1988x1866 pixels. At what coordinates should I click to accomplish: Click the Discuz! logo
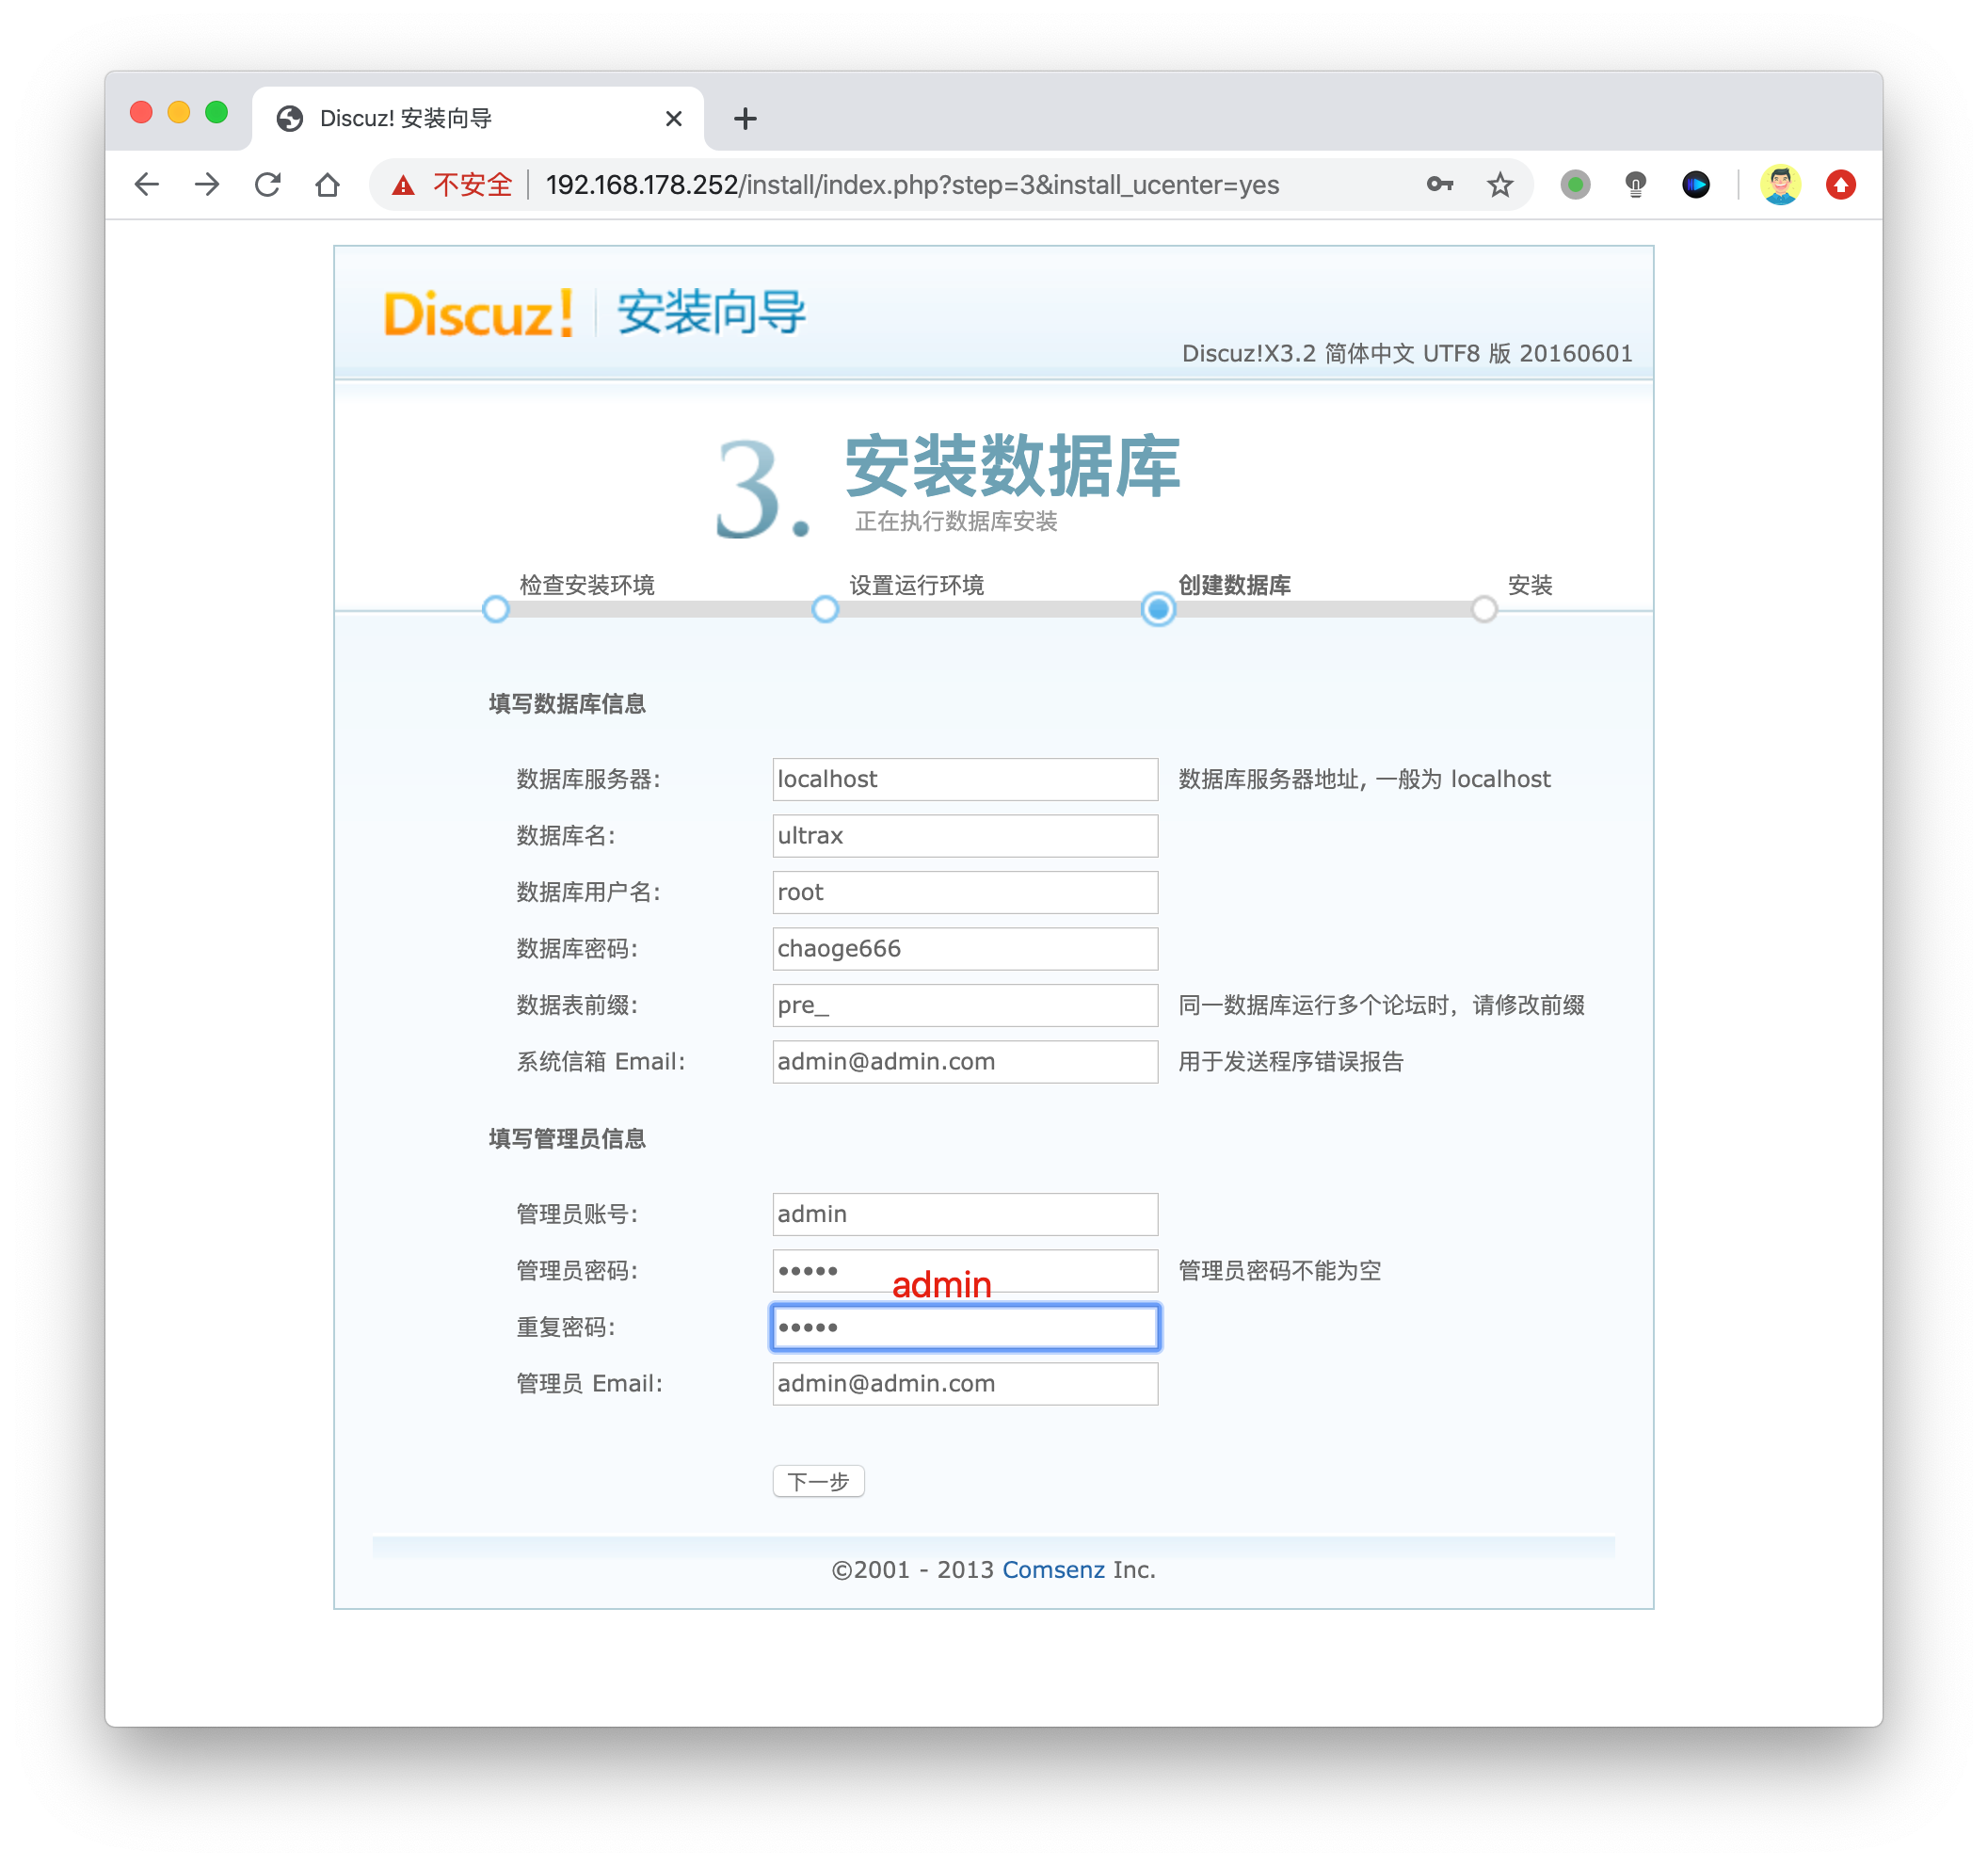[x=478, y=313]
